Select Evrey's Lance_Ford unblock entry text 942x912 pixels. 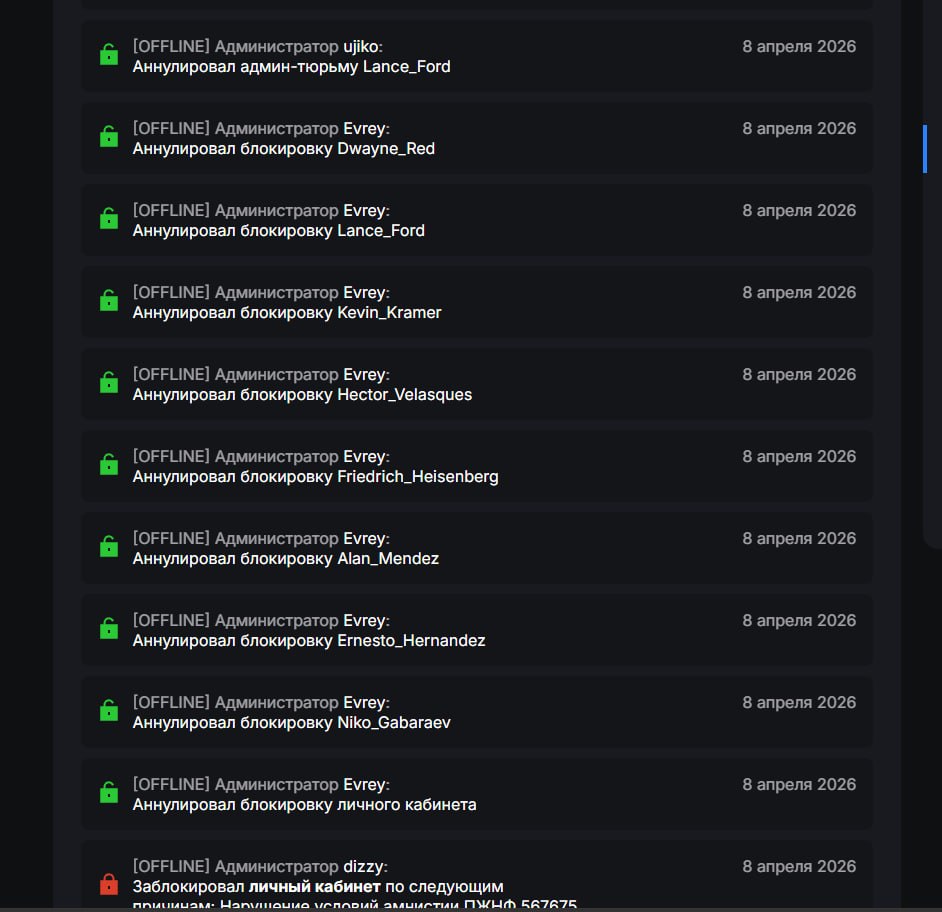[x=279, y=230]
